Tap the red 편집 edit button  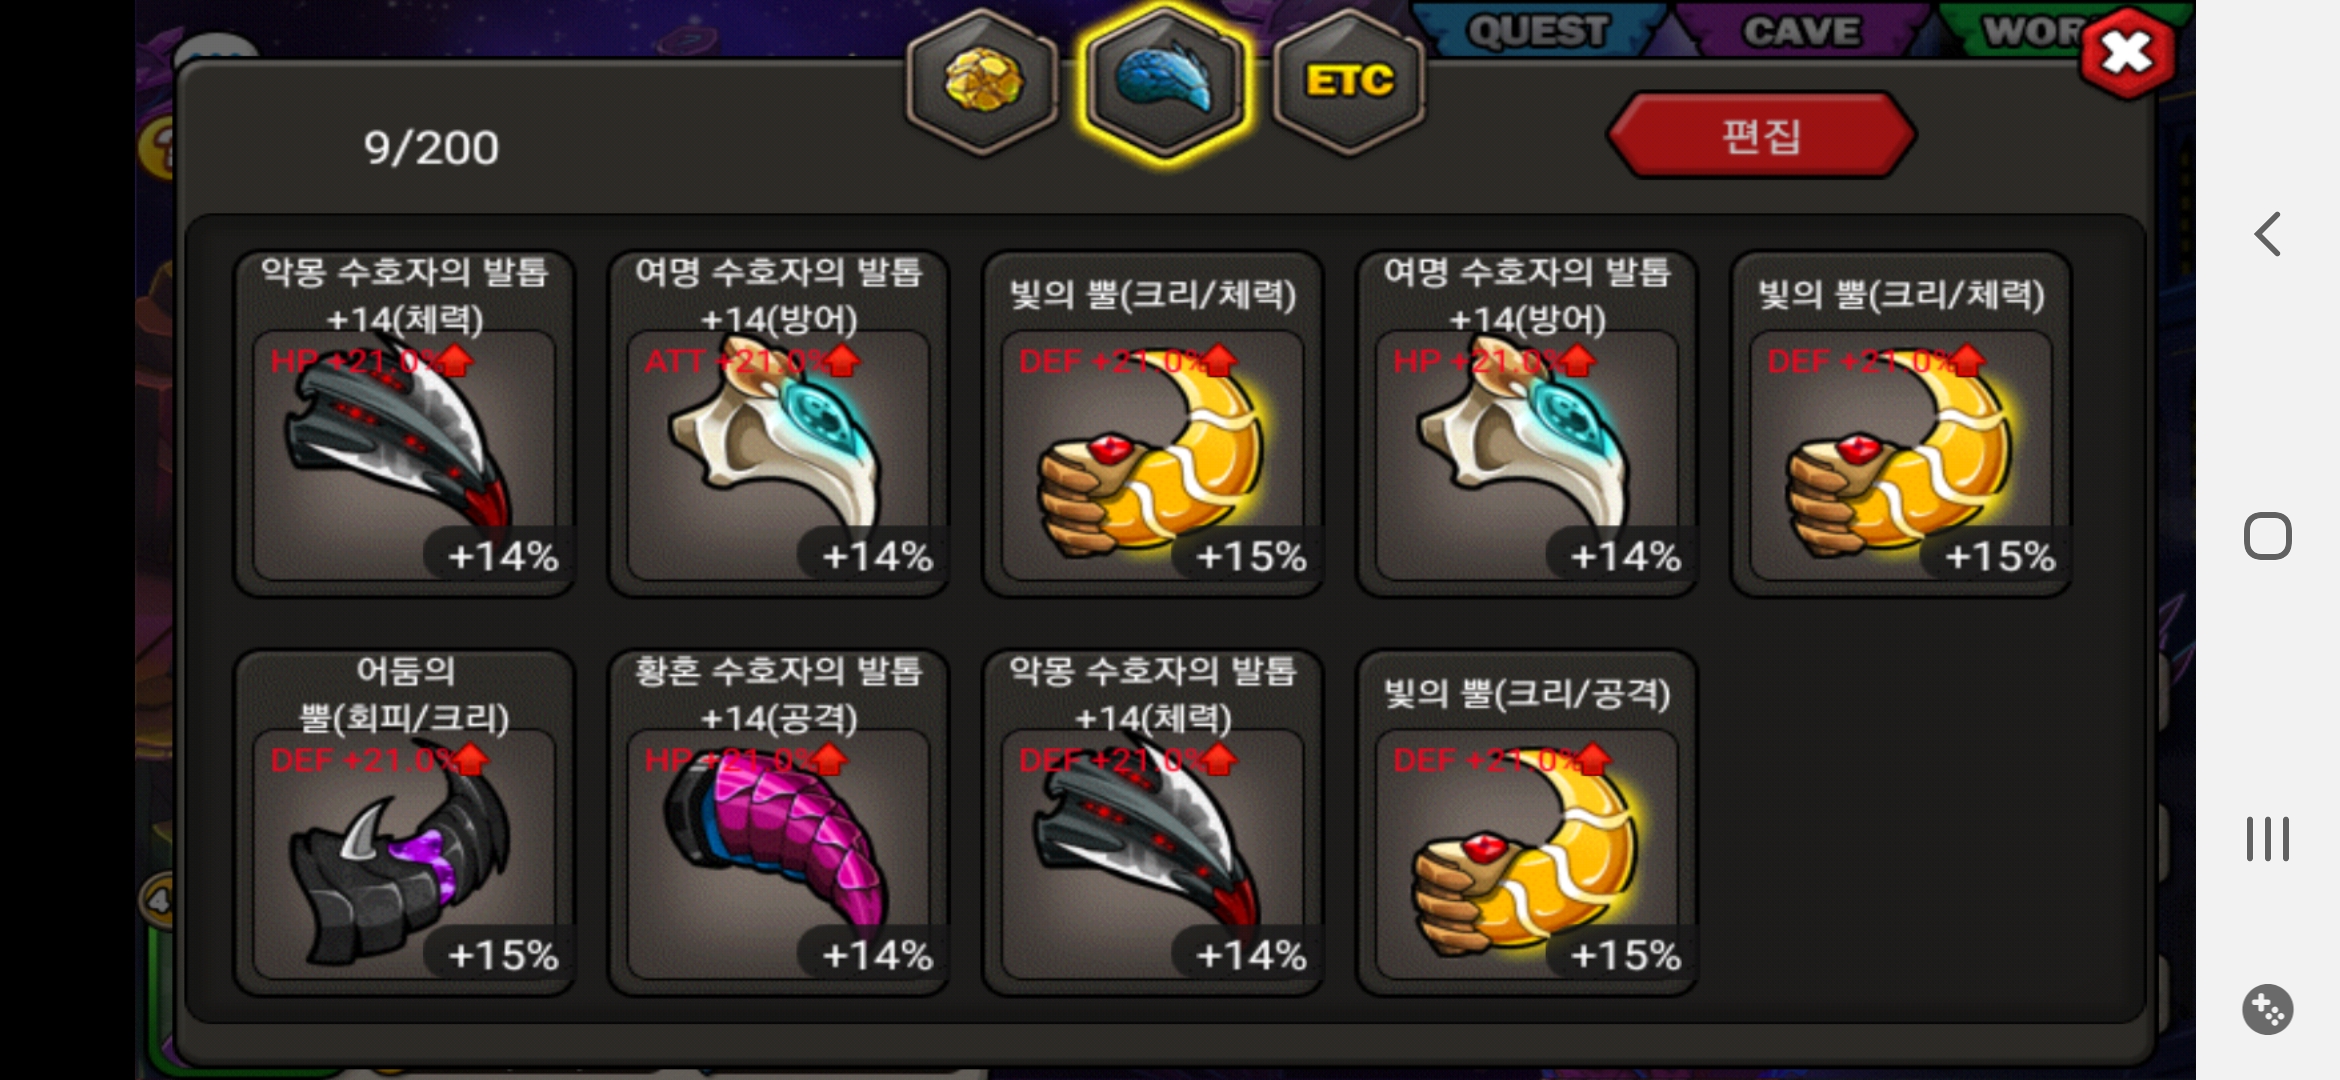click(x=1761, y=136)
